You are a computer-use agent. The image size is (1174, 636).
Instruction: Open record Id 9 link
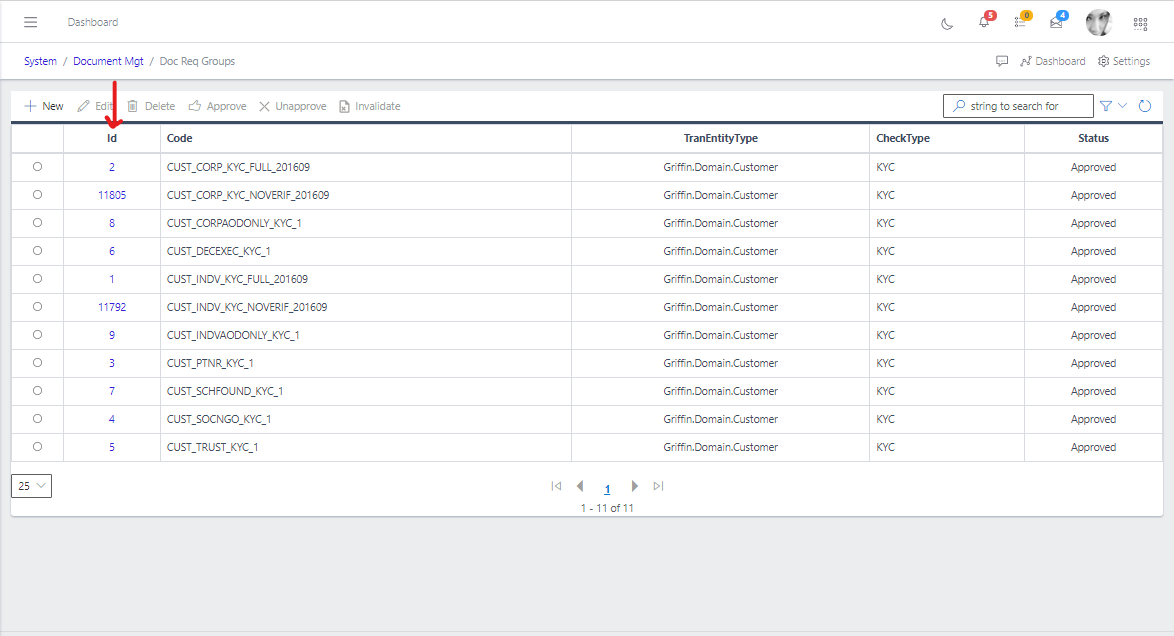pos(112,335)
